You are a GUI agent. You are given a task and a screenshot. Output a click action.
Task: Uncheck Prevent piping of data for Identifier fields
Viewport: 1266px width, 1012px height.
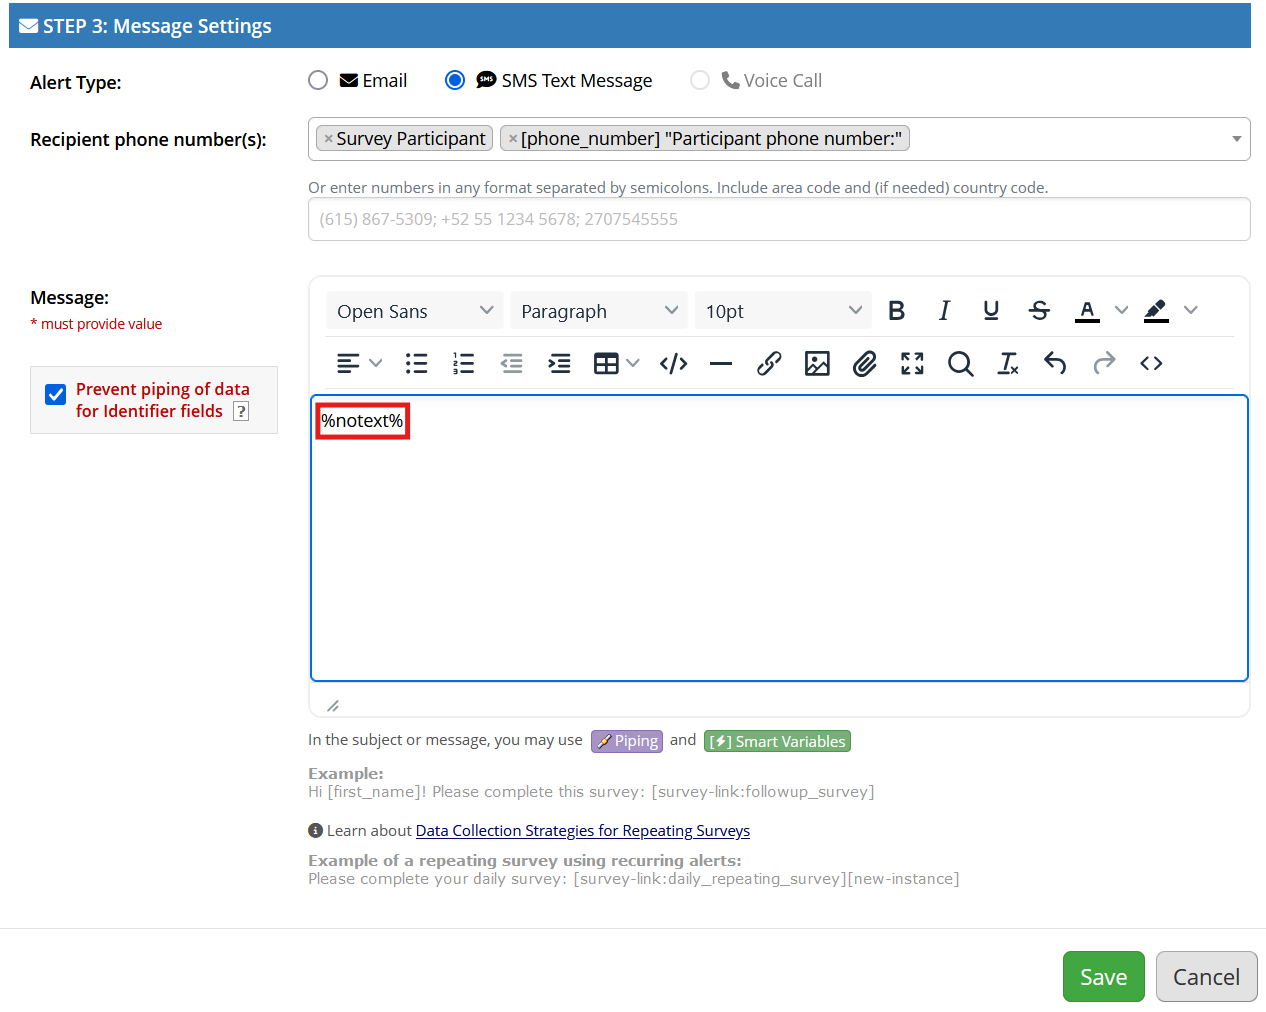[56, 395]
